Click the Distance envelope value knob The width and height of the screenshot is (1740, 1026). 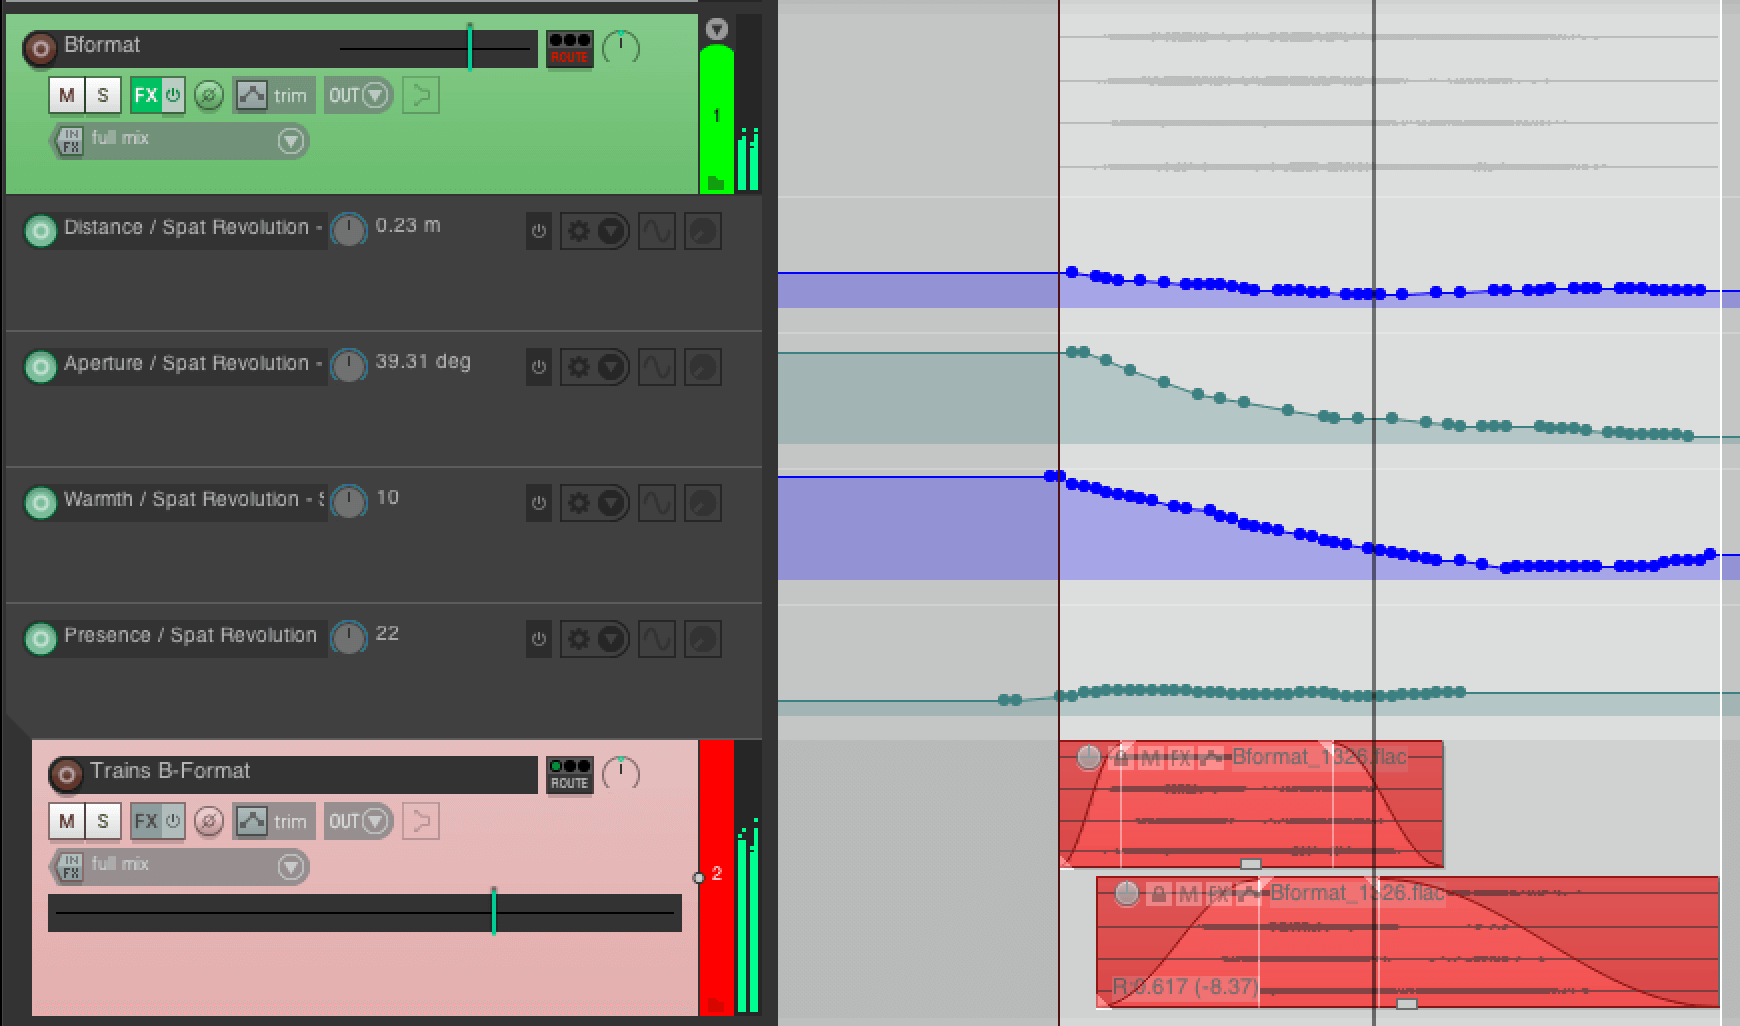349,230
